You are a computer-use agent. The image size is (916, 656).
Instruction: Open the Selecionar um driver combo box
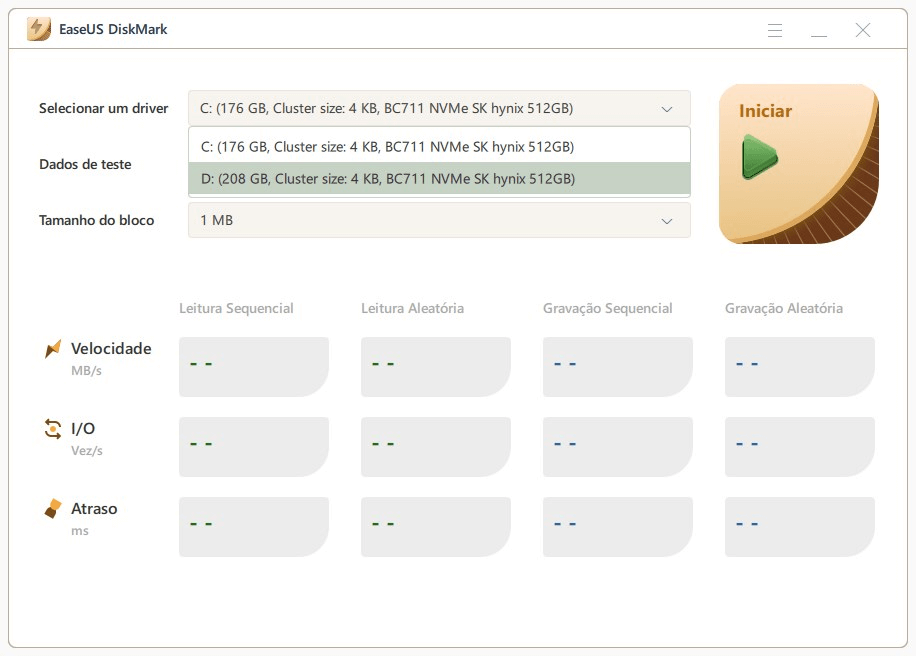439,108
